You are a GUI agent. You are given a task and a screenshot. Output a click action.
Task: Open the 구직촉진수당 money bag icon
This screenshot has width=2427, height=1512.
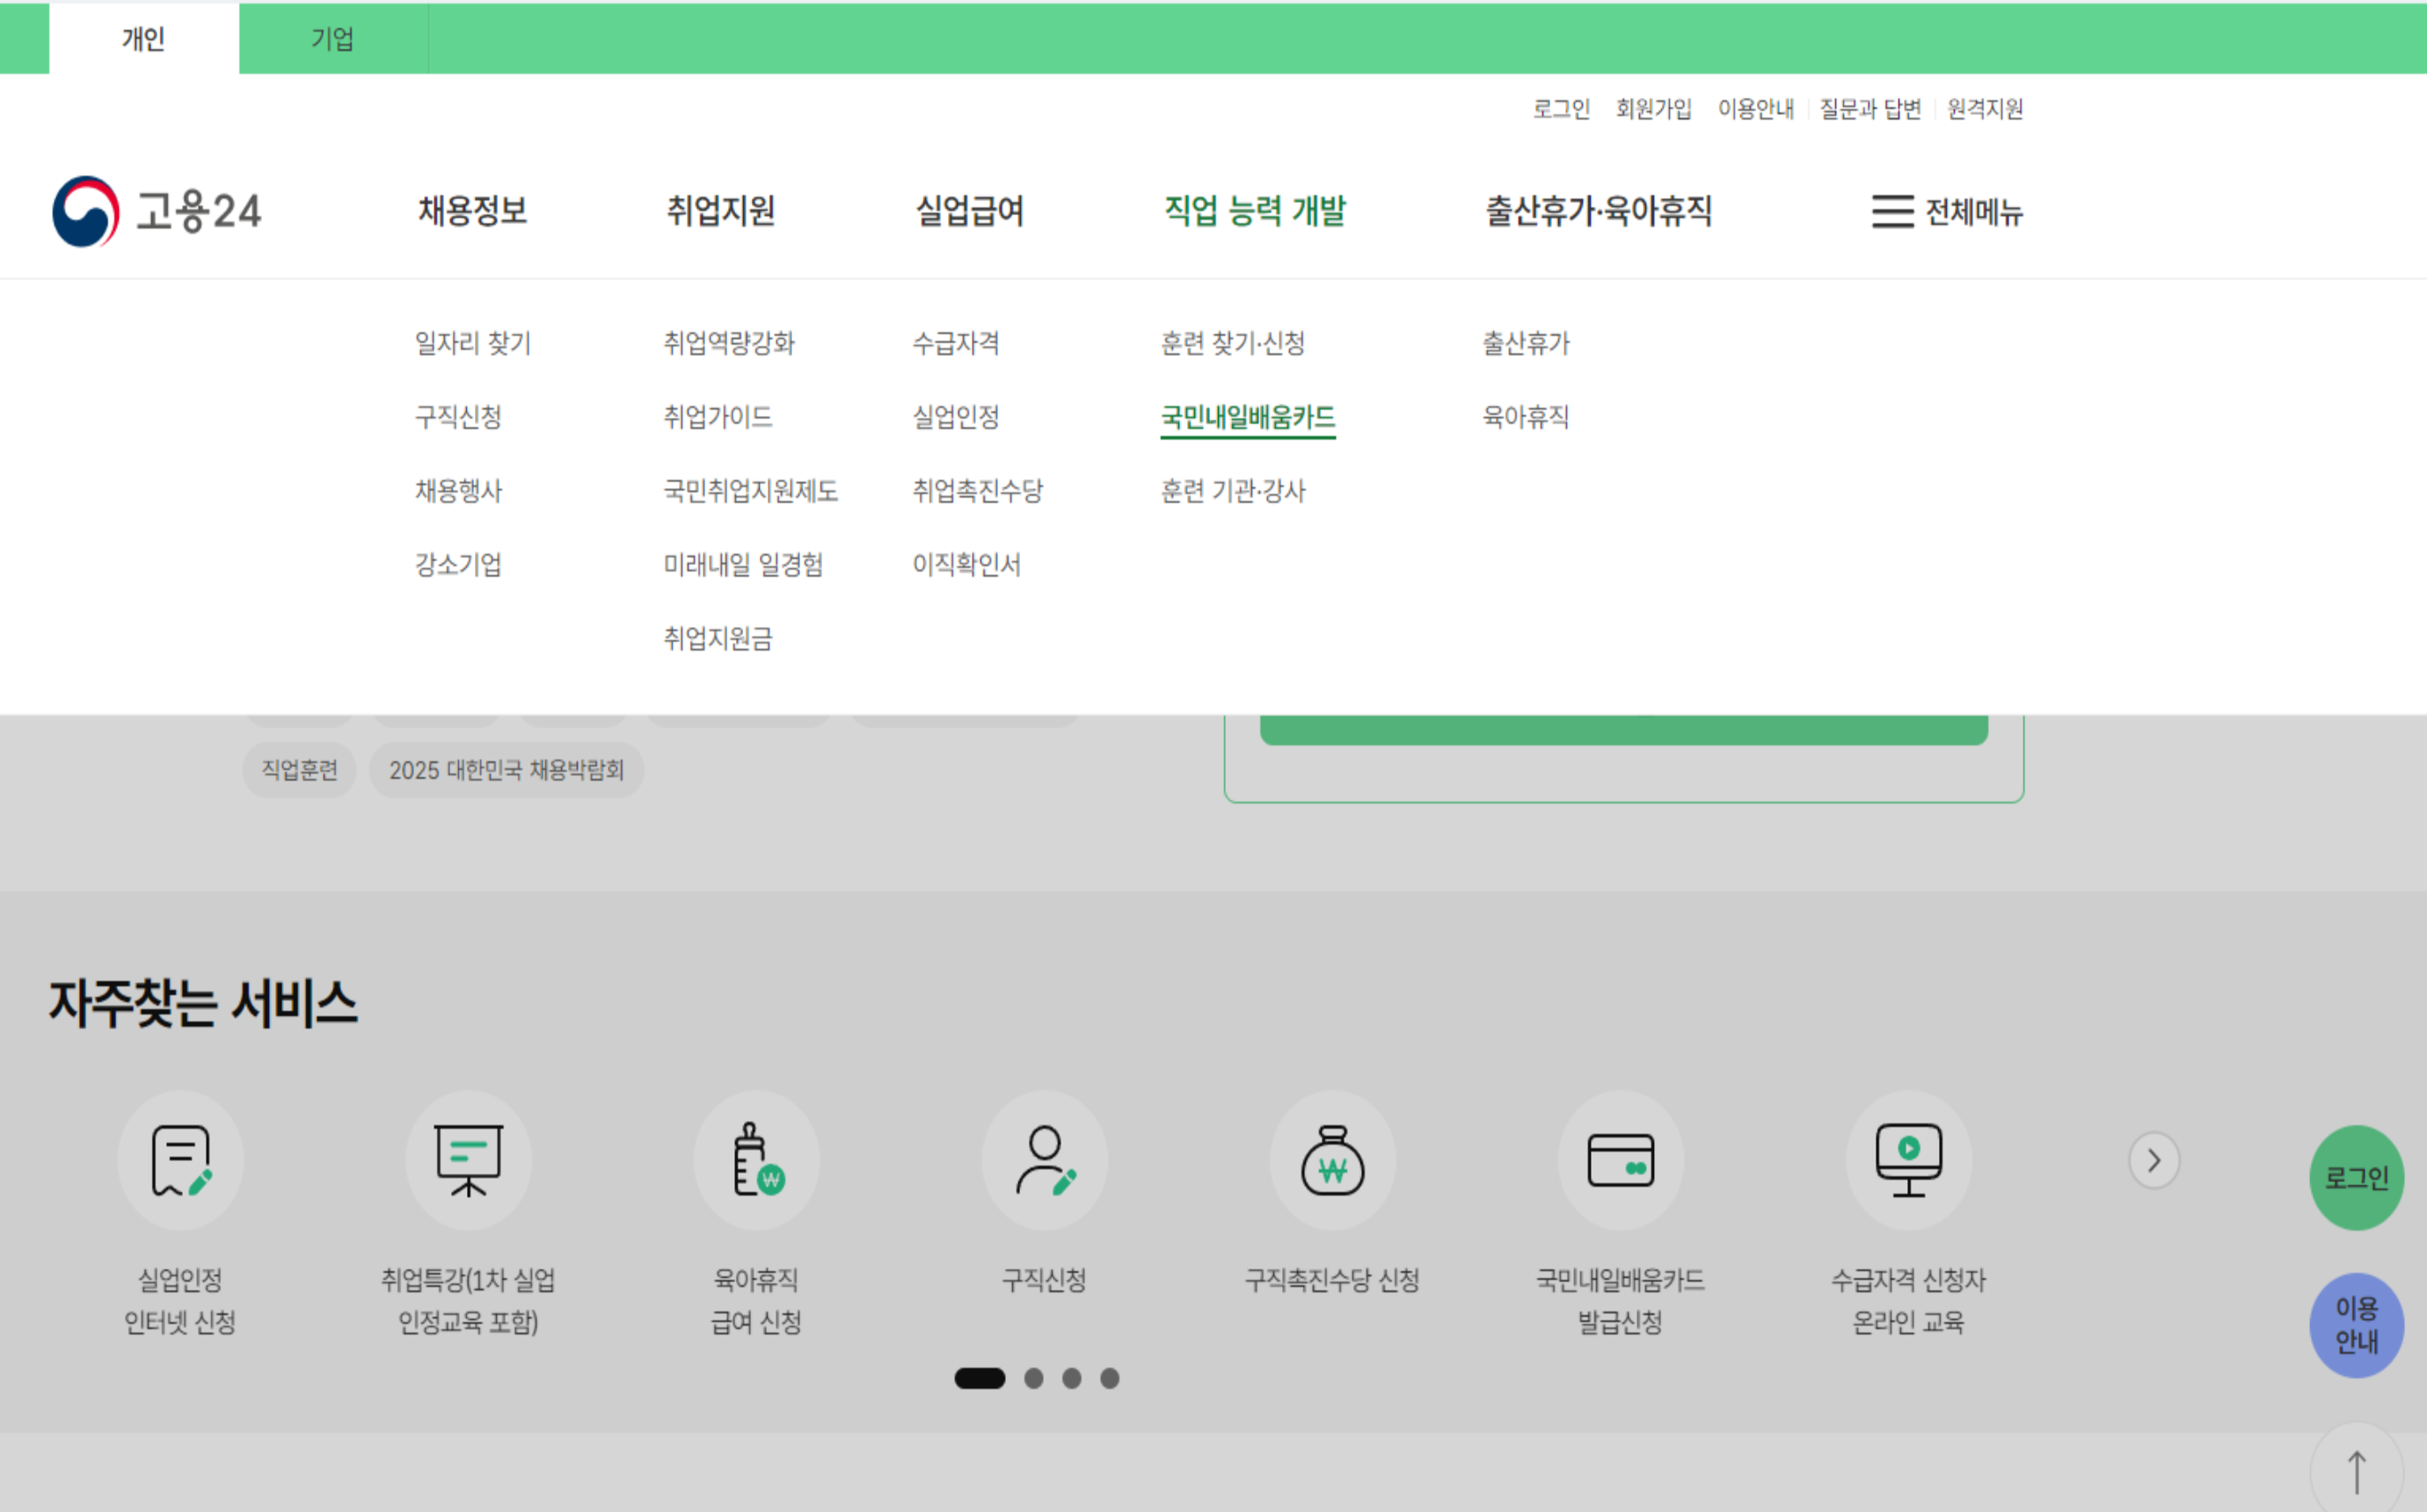[1332, 1160]
